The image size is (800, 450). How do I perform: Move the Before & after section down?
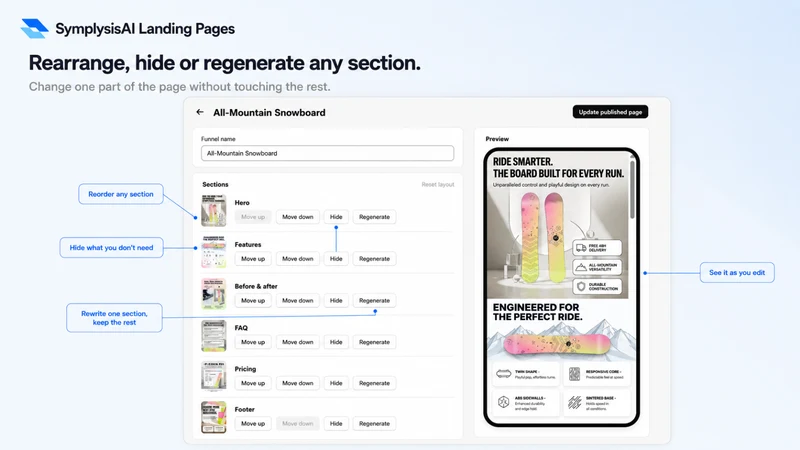[x=298, y=301]
